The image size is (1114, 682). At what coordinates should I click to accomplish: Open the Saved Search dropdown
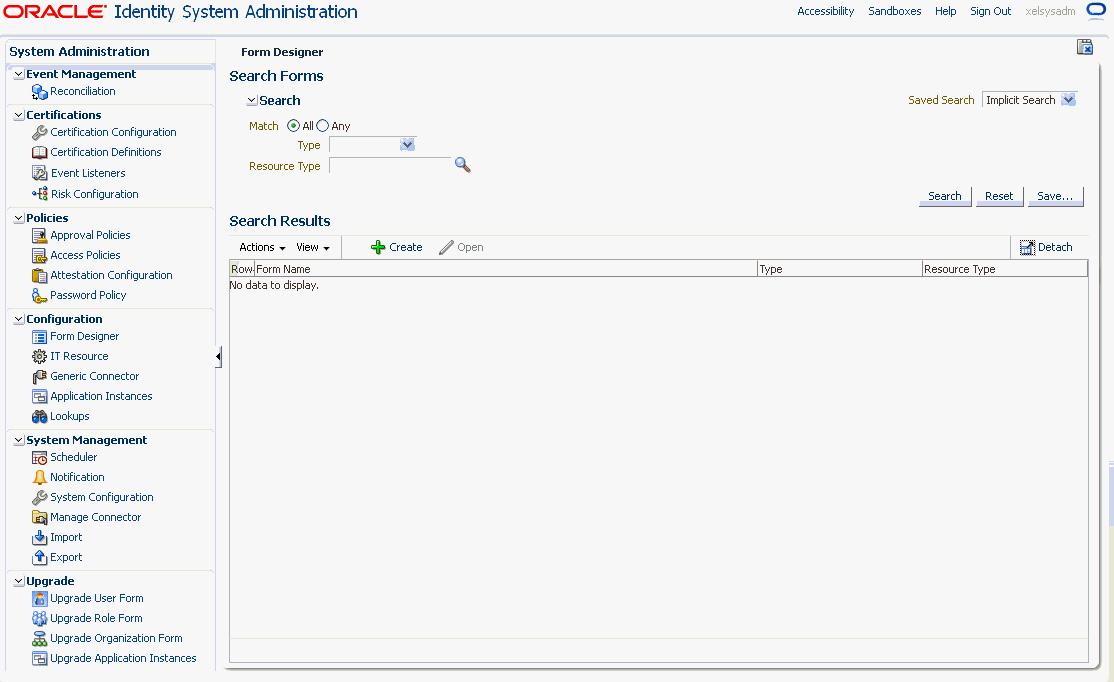(x=1069, y=100)
